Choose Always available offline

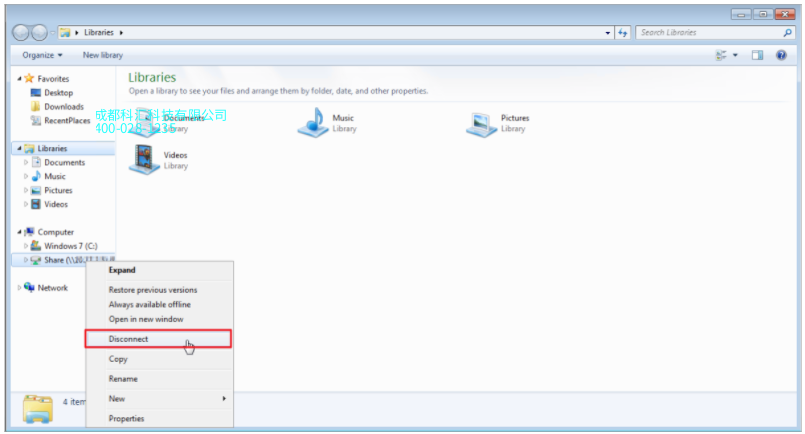(159, 305)
